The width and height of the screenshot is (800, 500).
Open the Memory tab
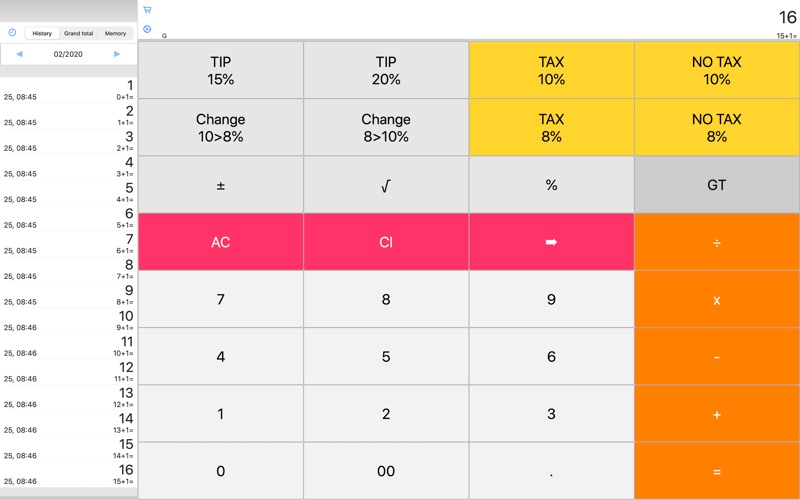(115, 33)
